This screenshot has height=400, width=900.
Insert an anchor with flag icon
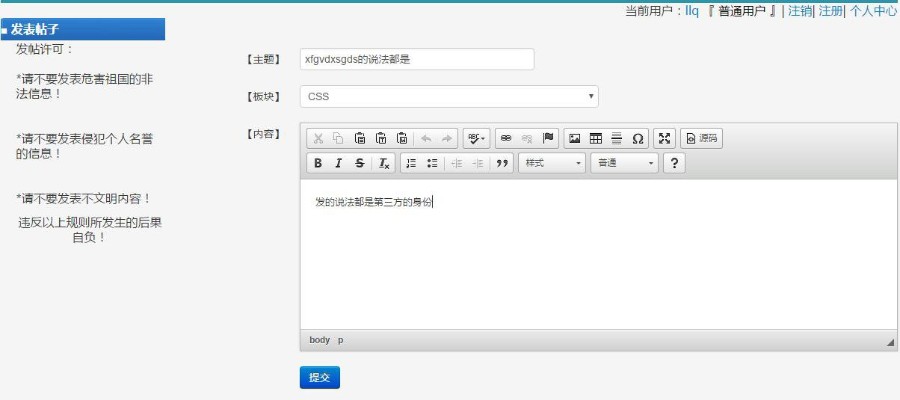[x=548, y=138]
